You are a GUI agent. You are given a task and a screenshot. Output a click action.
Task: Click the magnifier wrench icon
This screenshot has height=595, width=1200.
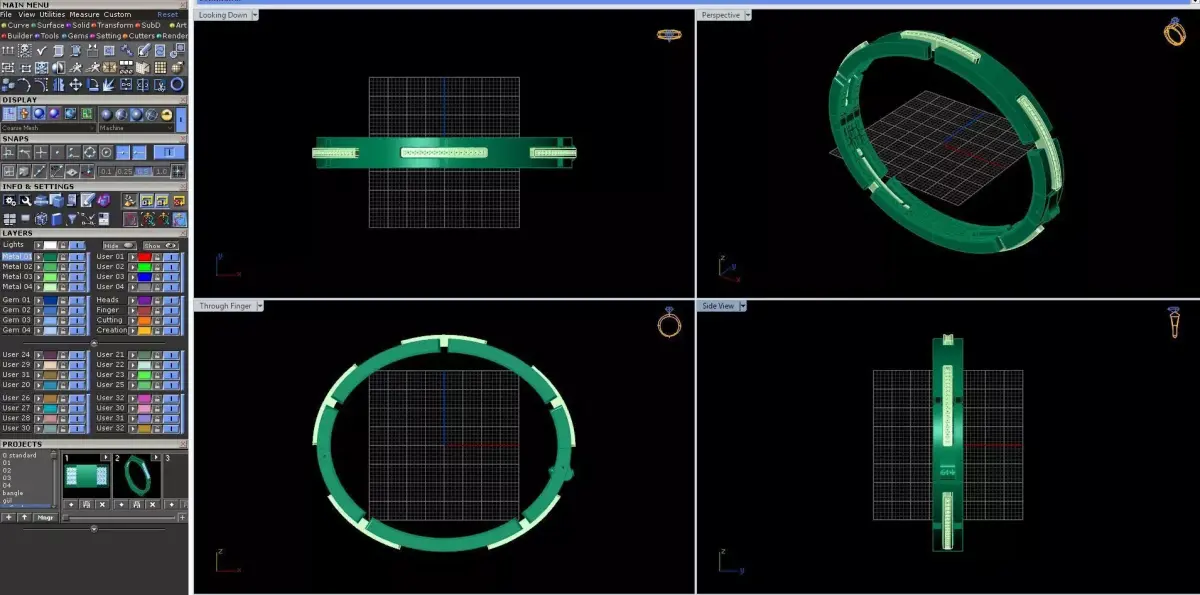25,200
